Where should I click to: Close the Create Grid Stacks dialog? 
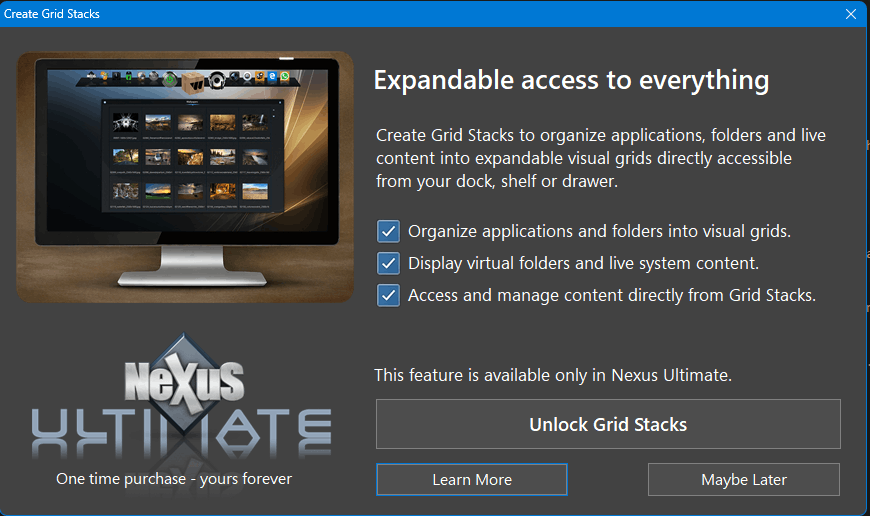pyautogui.click(x=850, y=14)
